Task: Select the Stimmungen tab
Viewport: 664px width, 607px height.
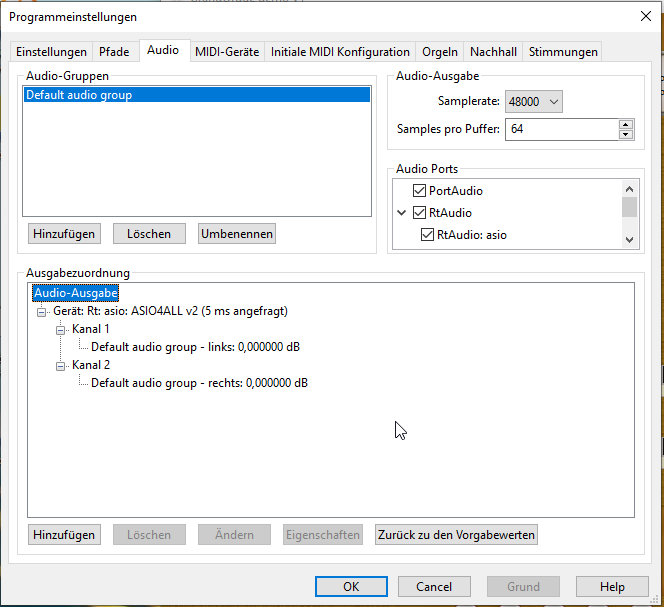Action: click(x=563, y=52)
